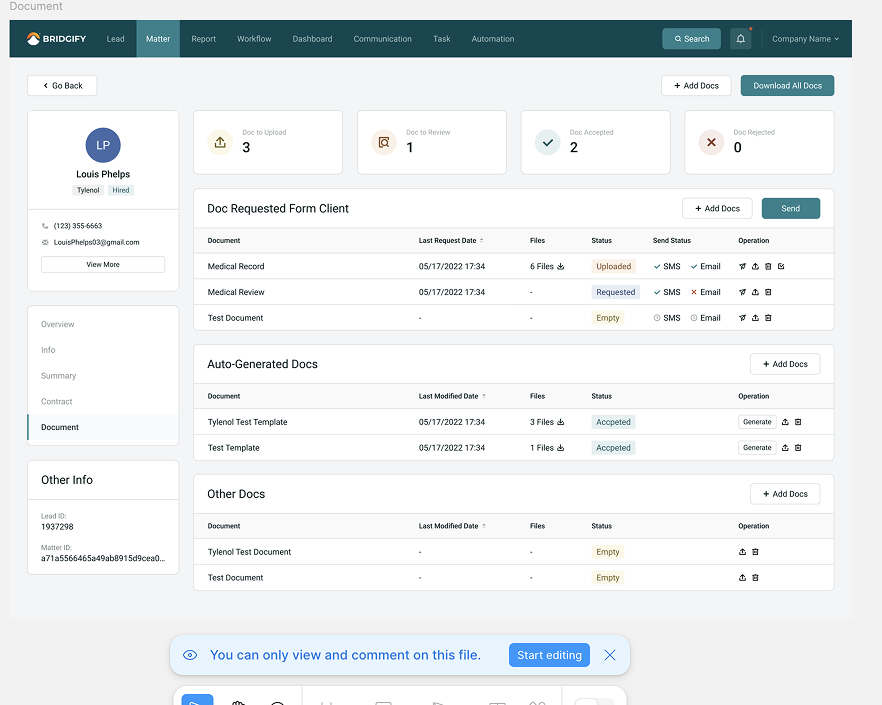Screen dimensions: 882x705
Task: Delete Test Document in client docs
Action: pyautogui.click(x=768, y=318)
